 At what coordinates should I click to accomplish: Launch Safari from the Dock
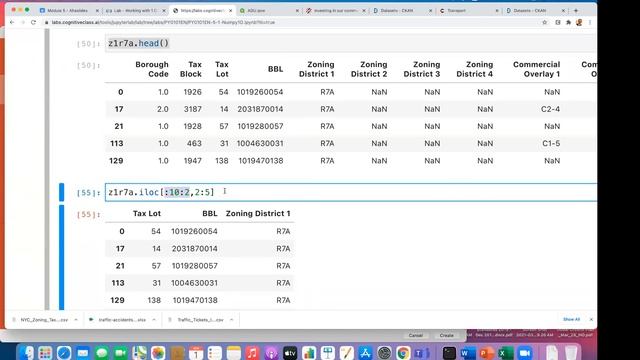tap(64, 353)
